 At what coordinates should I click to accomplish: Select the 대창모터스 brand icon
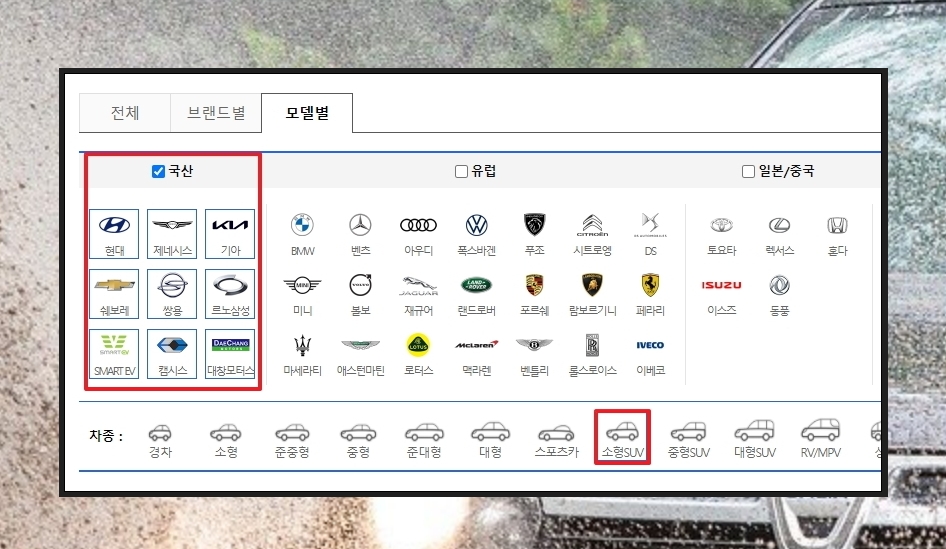tap(230, 354)
